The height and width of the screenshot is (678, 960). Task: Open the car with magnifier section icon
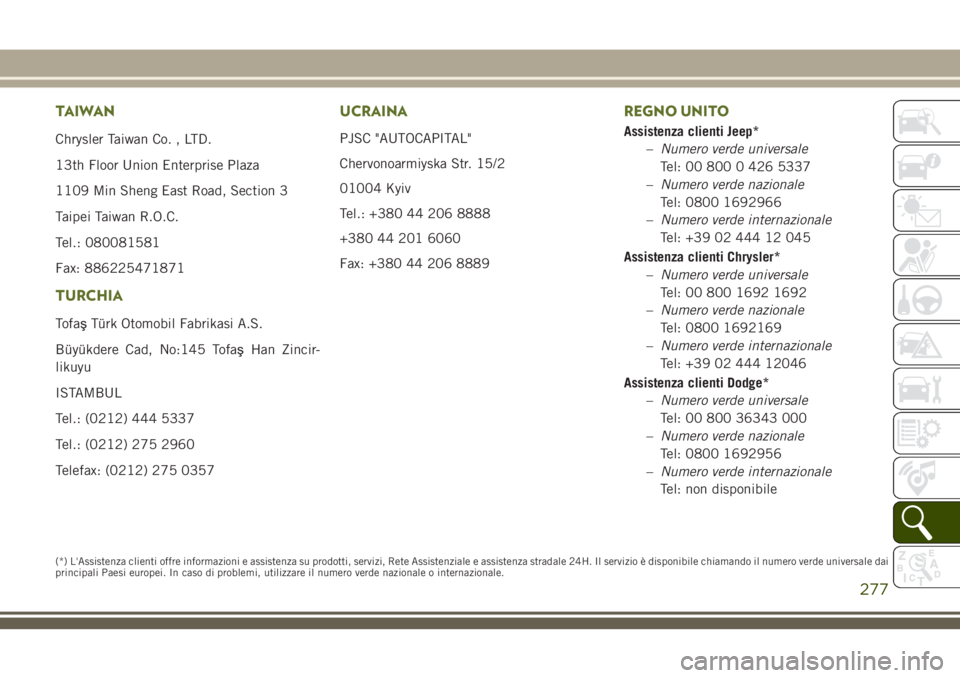pos(926,121)
